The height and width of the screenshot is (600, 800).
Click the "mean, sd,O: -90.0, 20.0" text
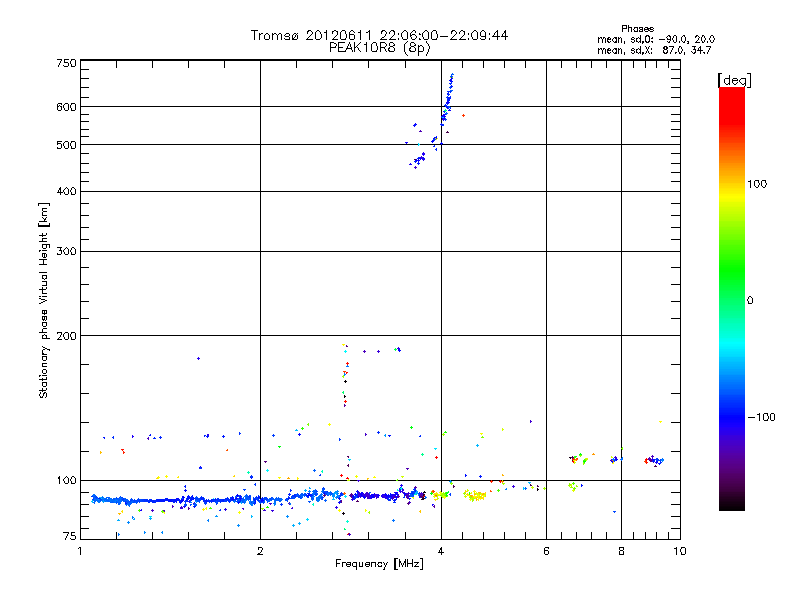656,39
